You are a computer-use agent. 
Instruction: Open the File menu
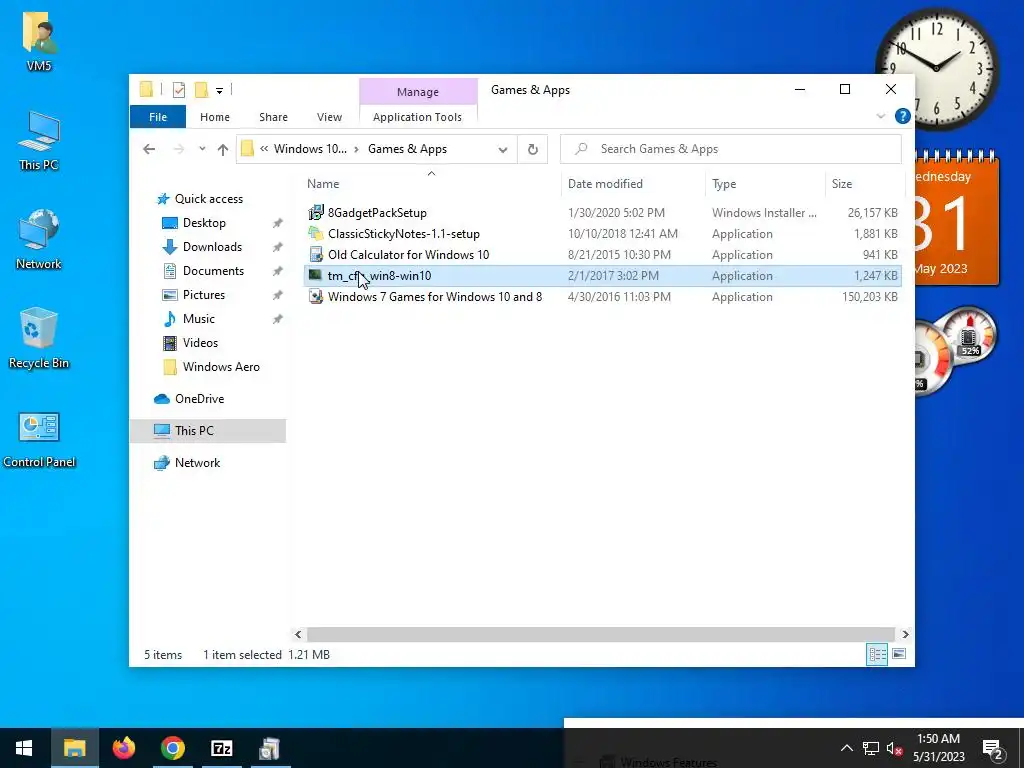(x=158, y=117)
